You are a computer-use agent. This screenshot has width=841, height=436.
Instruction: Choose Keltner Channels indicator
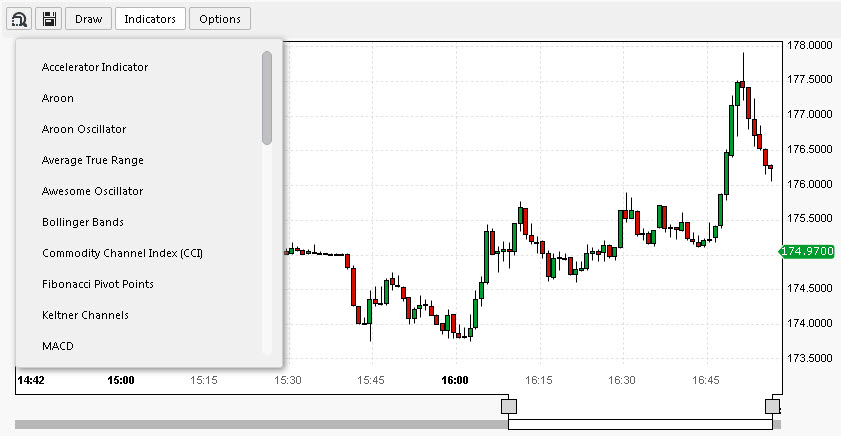click(x=85, y=315)
